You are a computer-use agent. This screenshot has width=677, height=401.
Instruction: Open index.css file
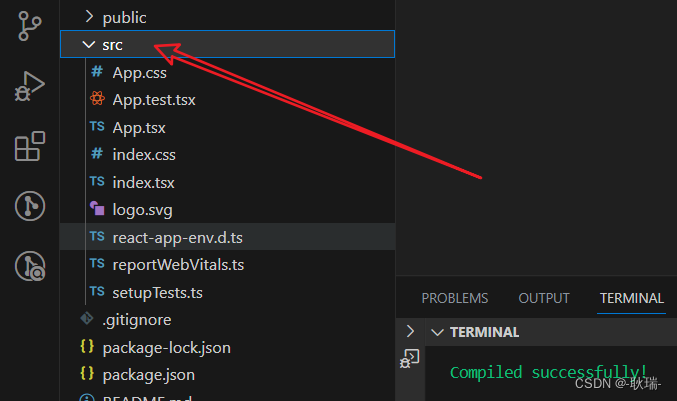coord(144,155)
